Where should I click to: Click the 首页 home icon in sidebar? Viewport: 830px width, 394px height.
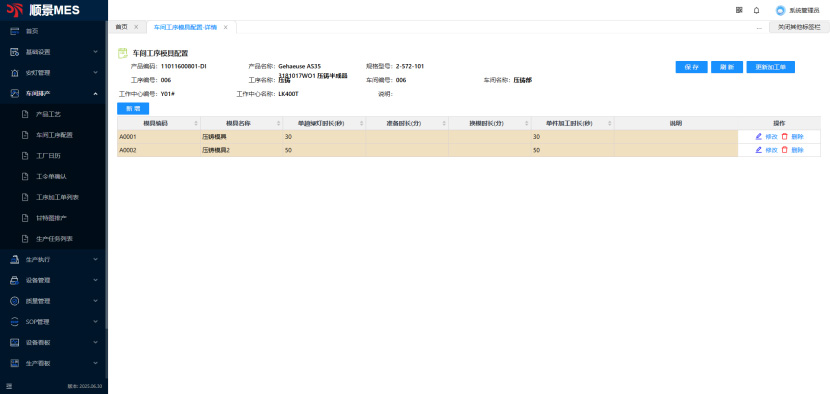click(x=15, y=31)
